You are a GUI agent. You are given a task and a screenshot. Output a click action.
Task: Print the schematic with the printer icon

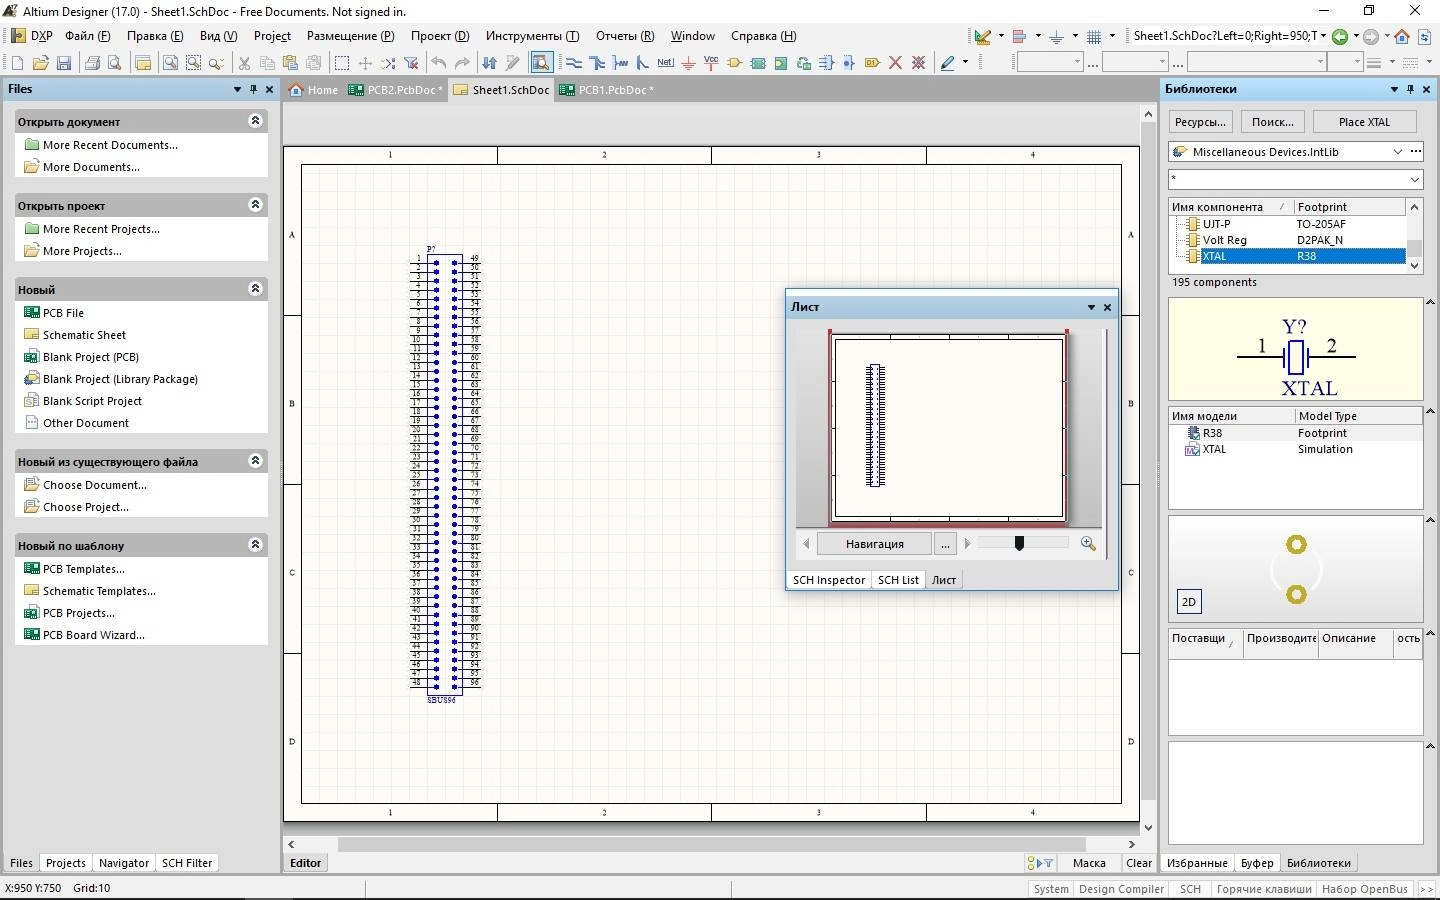92,63
